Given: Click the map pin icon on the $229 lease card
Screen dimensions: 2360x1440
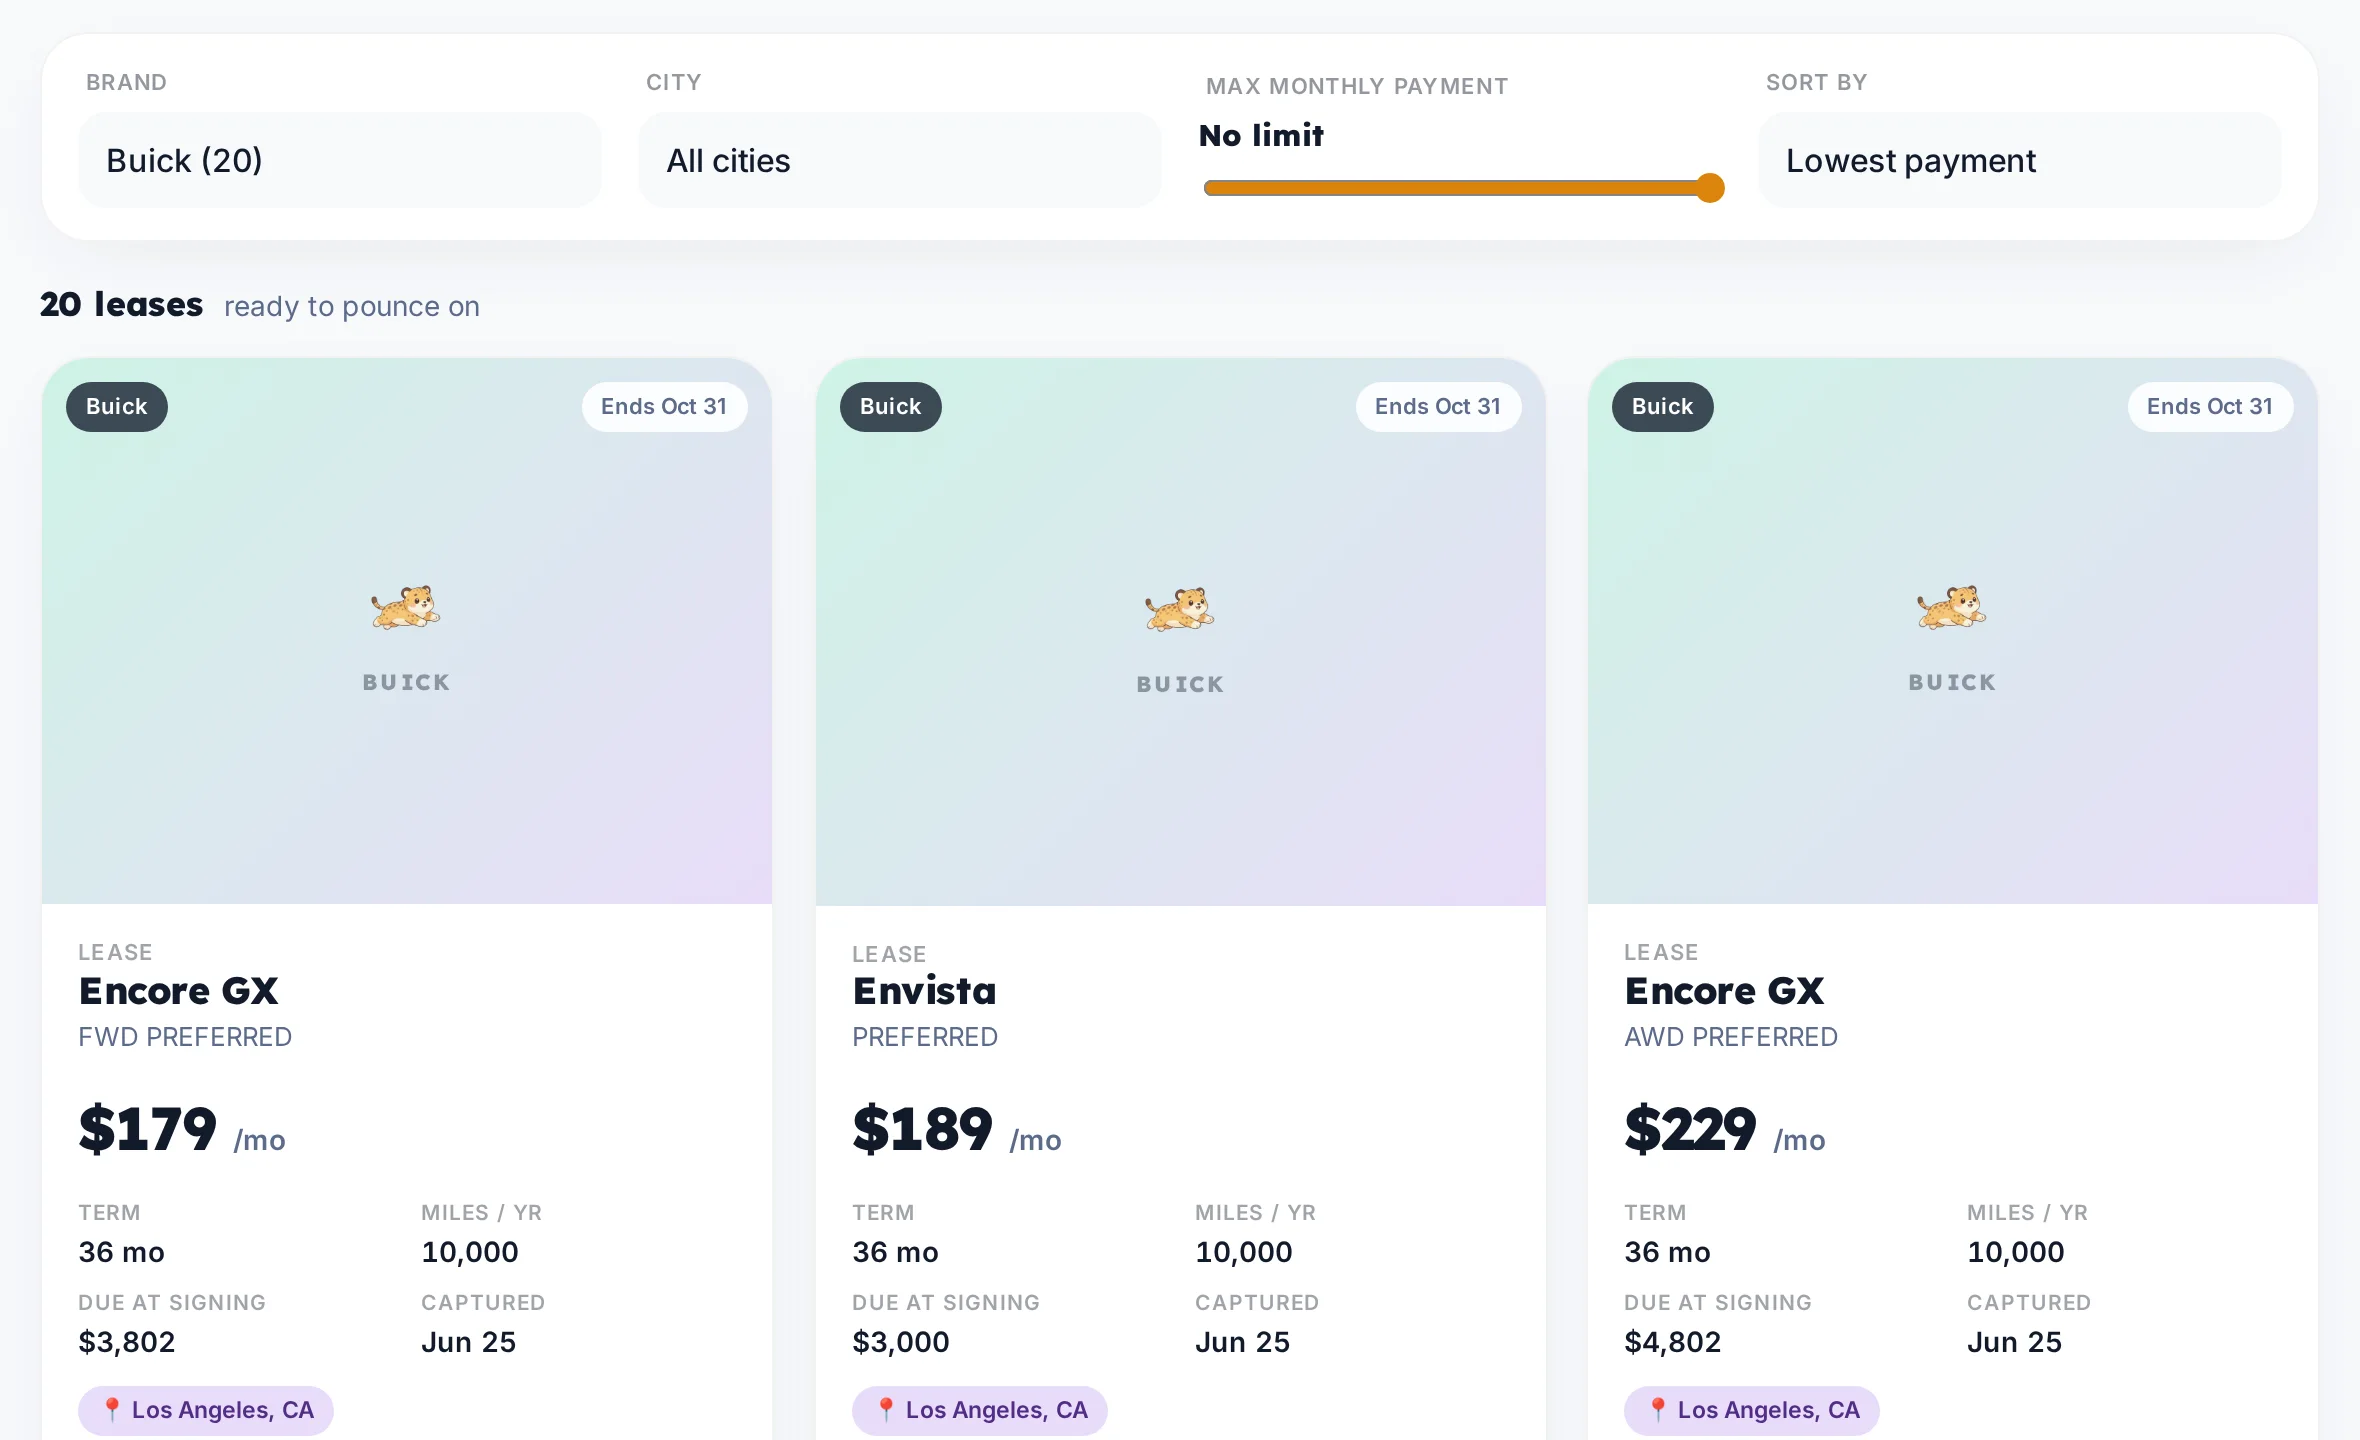Looking at the screenshot, I should 1658,1410.
